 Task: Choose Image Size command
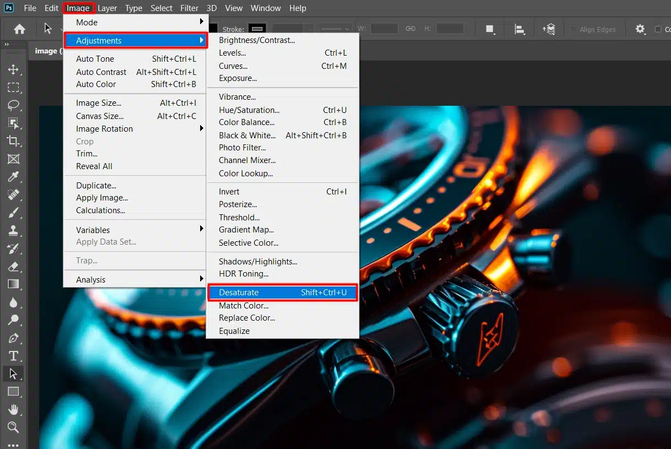pyautogui.click(x=136, y=103)
